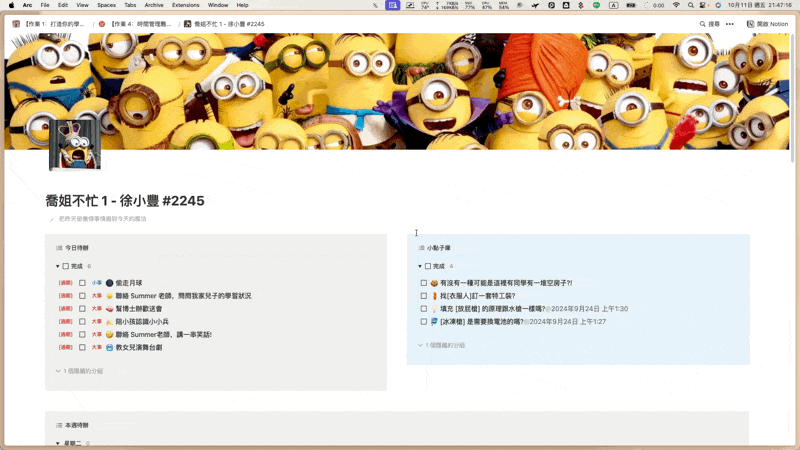
Task: Click the 小點子庫 view list icon
Action: pos(421,248)
